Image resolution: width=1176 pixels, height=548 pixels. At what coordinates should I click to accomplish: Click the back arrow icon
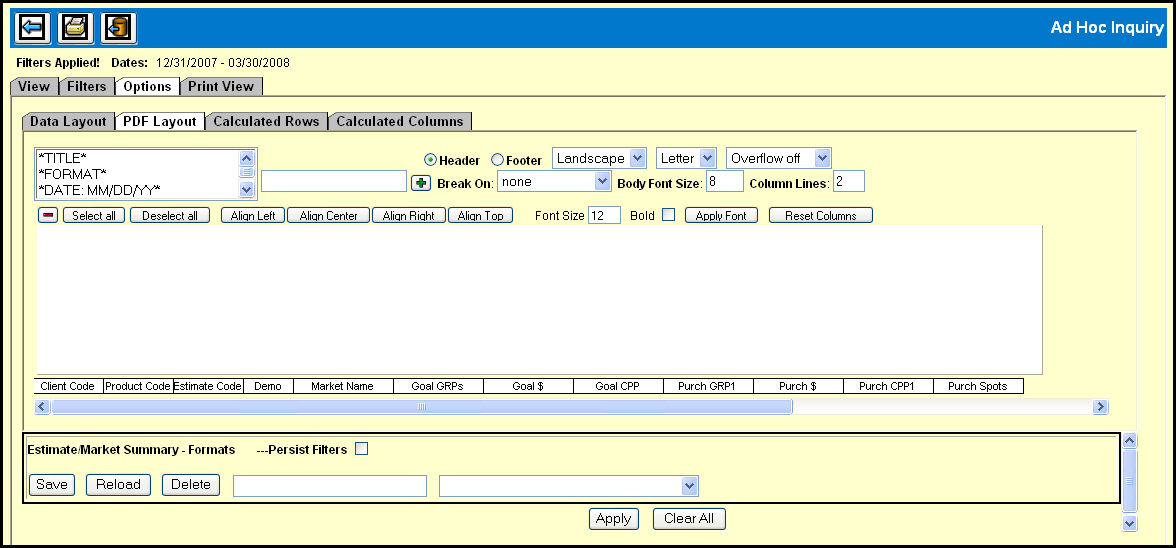tap(33, 28)
